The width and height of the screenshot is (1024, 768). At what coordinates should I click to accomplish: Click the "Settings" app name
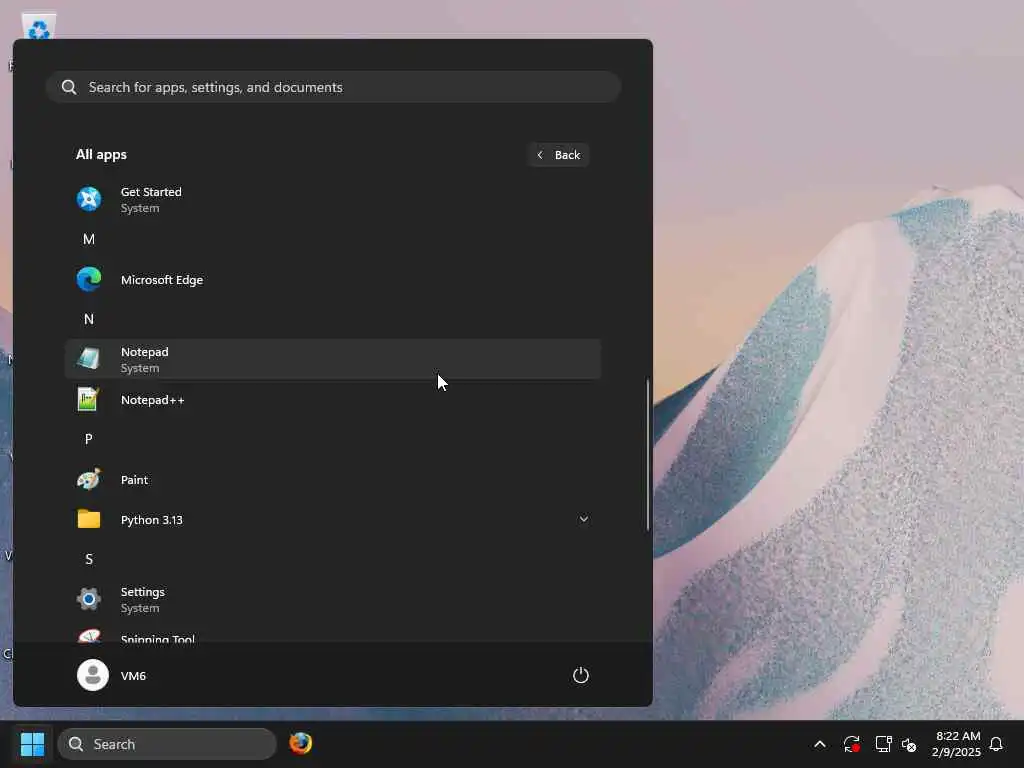tap(142, 592)
